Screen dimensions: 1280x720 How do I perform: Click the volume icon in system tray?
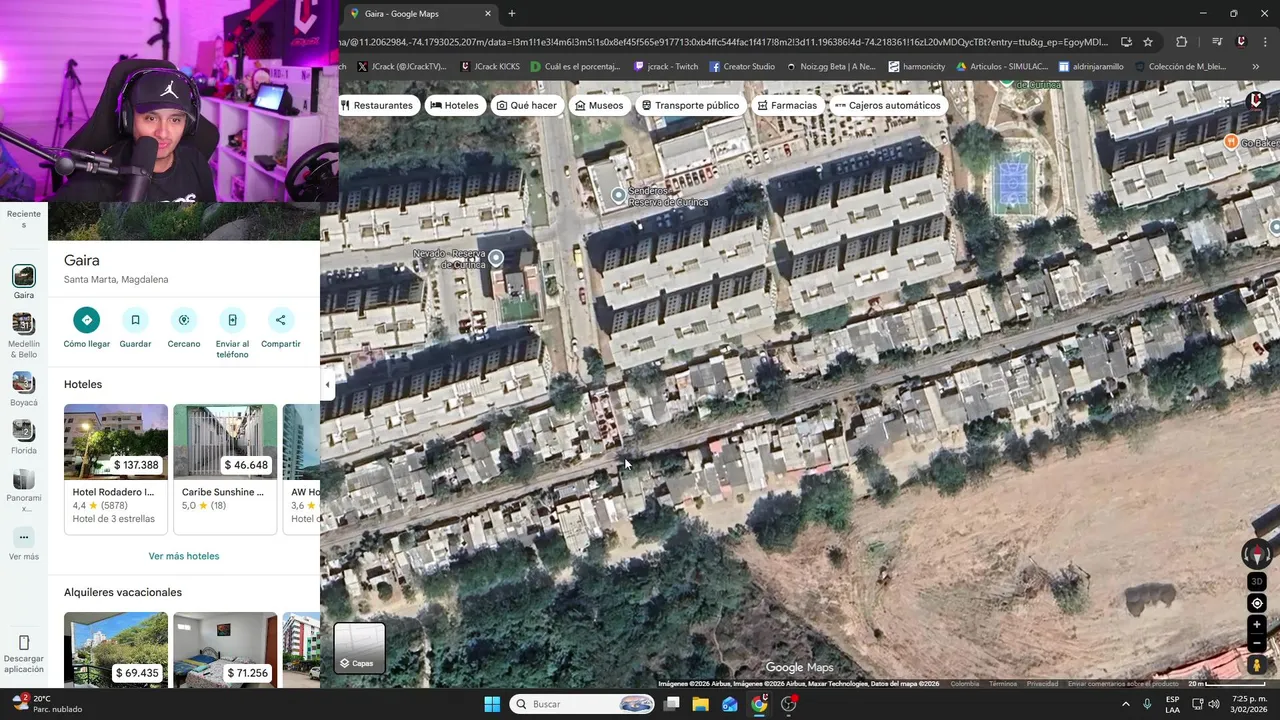(1214, 704)
